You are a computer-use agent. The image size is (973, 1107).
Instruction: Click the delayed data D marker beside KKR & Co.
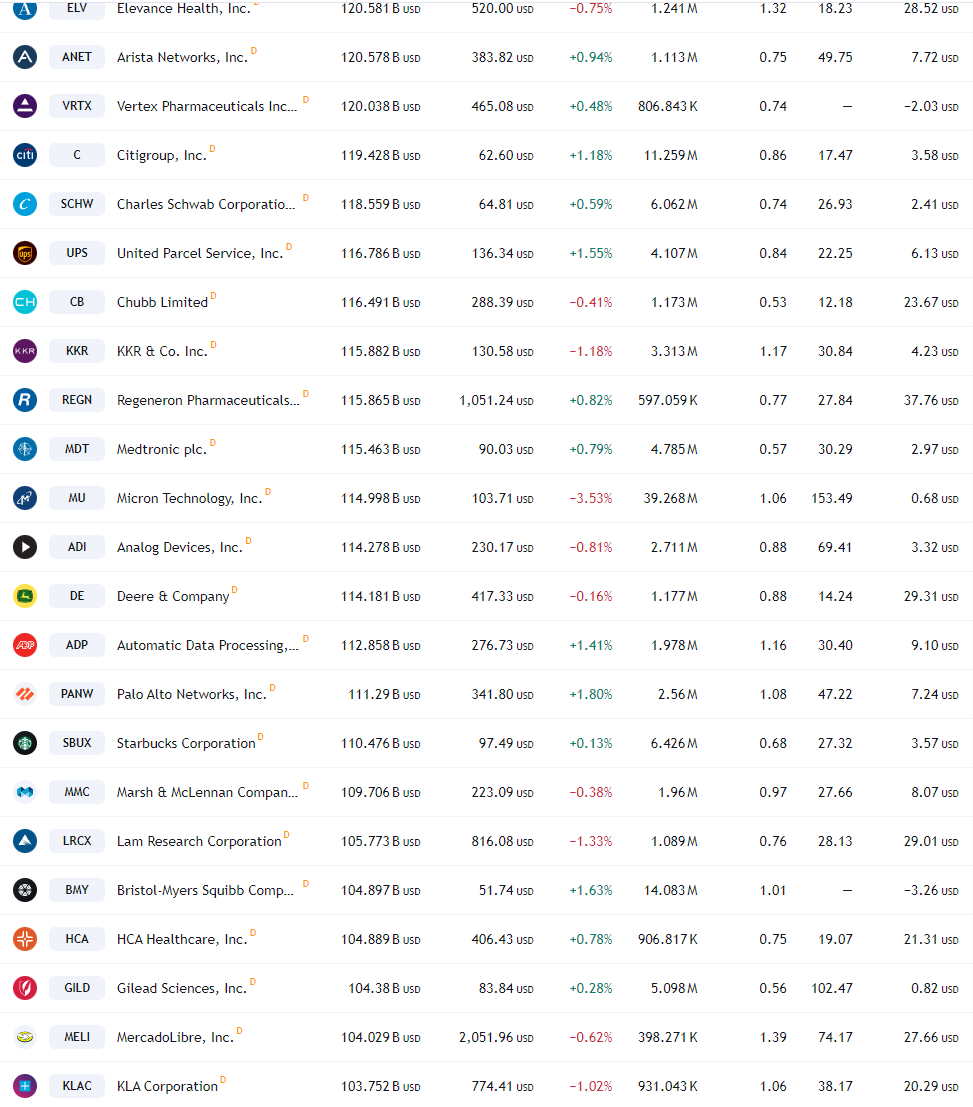point(213,345)
